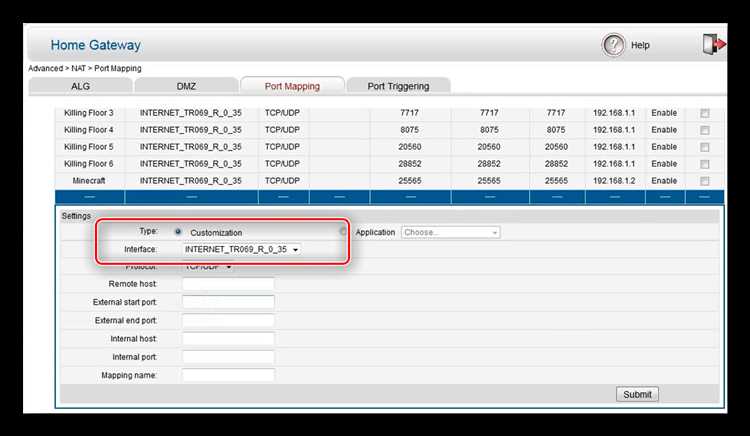Click the logout door icon
Image resolution: width=750 pixels, height=436 pixels.
point(714,44)
